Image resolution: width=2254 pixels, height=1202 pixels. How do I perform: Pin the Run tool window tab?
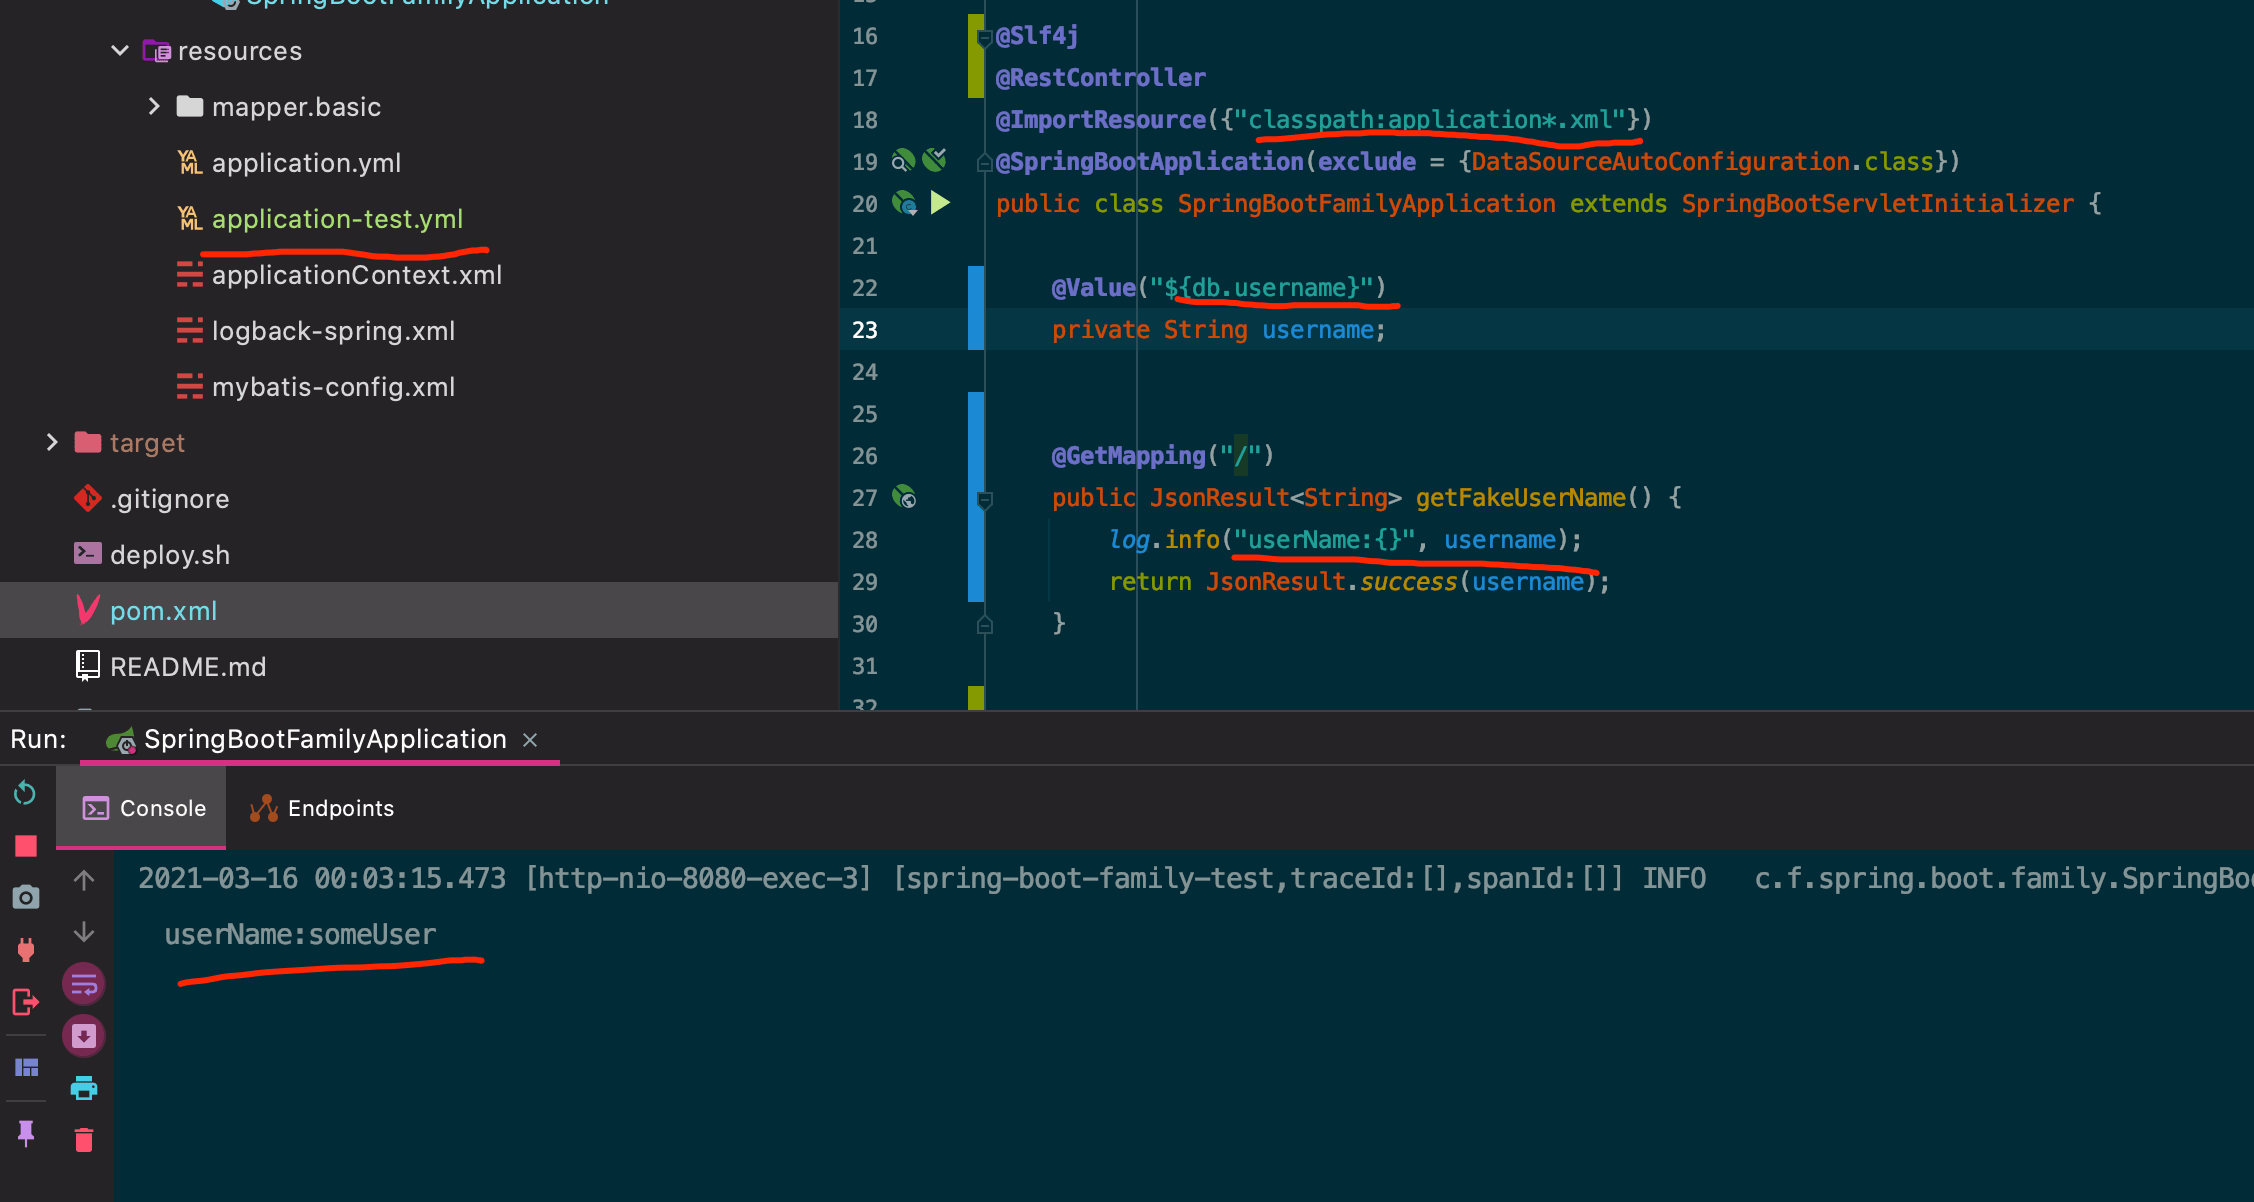click(x=24, y=1133)
